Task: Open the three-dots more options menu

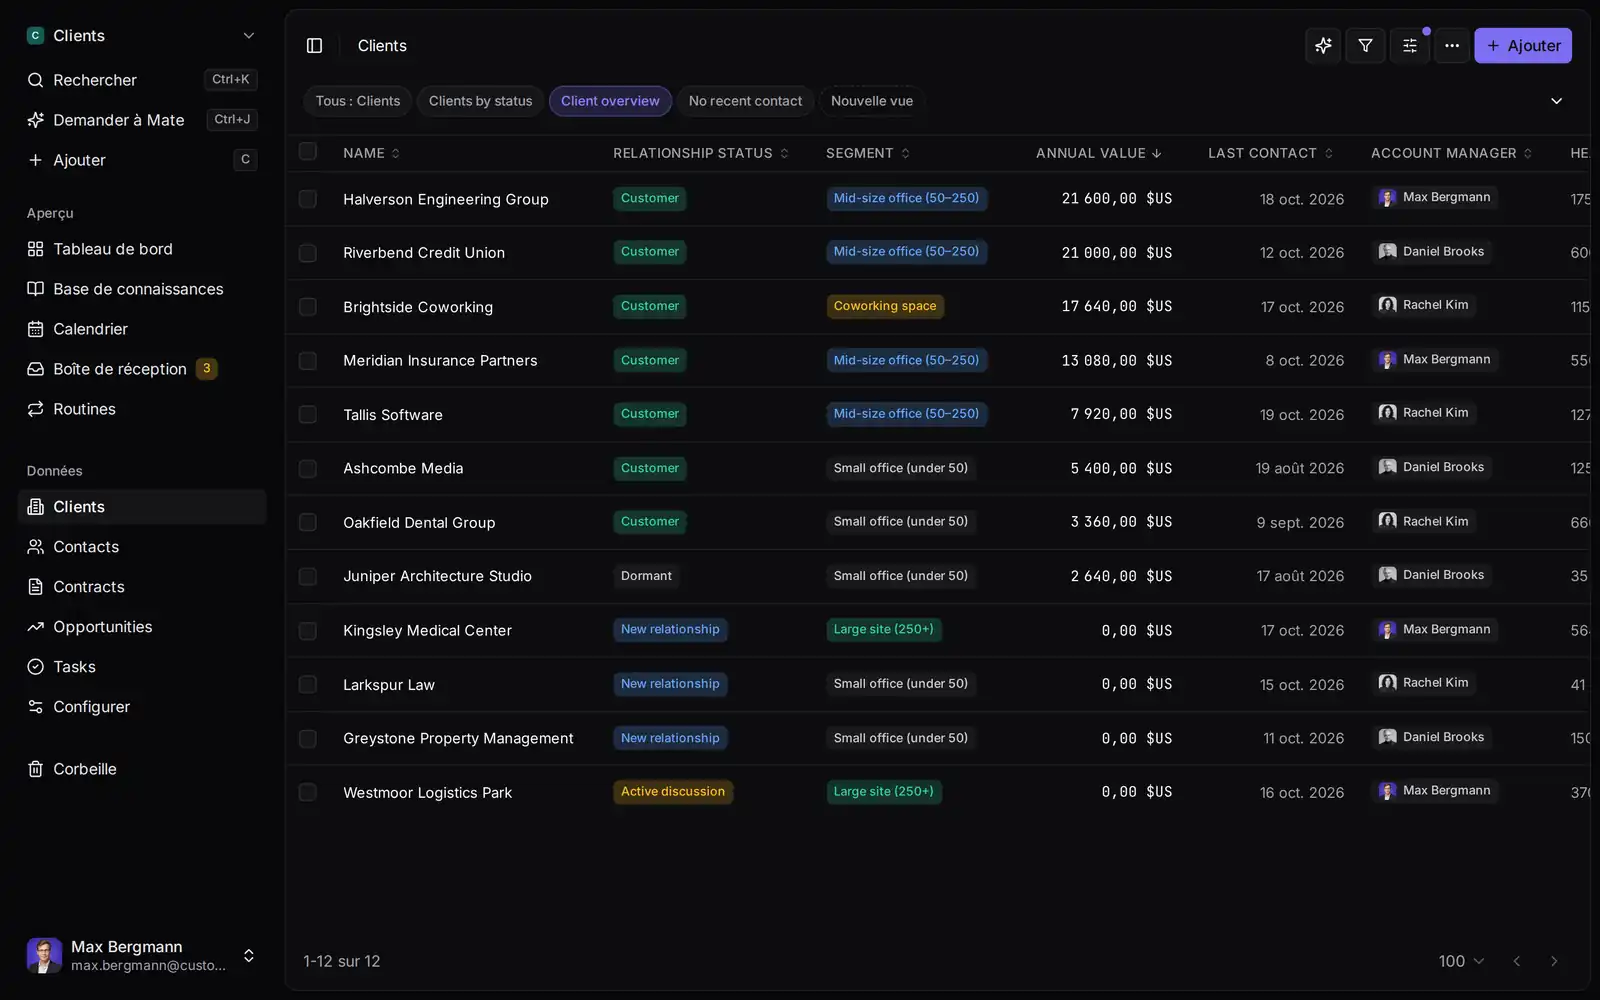Action: click(x=1451, y=46)
